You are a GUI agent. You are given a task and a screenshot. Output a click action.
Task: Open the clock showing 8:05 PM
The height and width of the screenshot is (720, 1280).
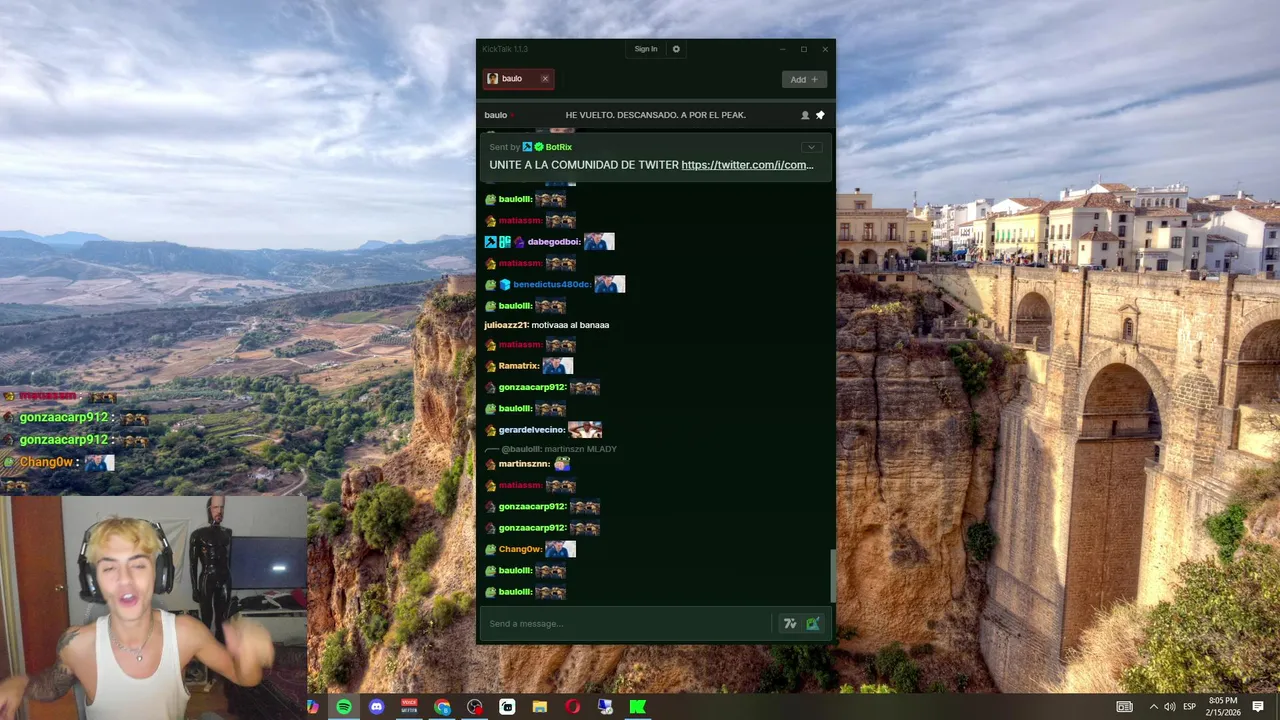tap(1223, 707)
